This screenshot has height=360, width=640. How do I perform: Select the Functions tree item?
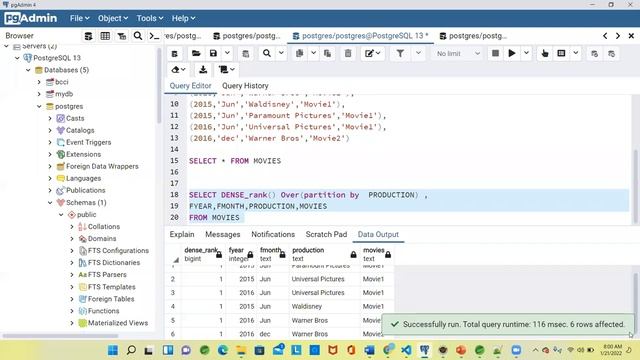pyautogui.click(x=104, y=311)
